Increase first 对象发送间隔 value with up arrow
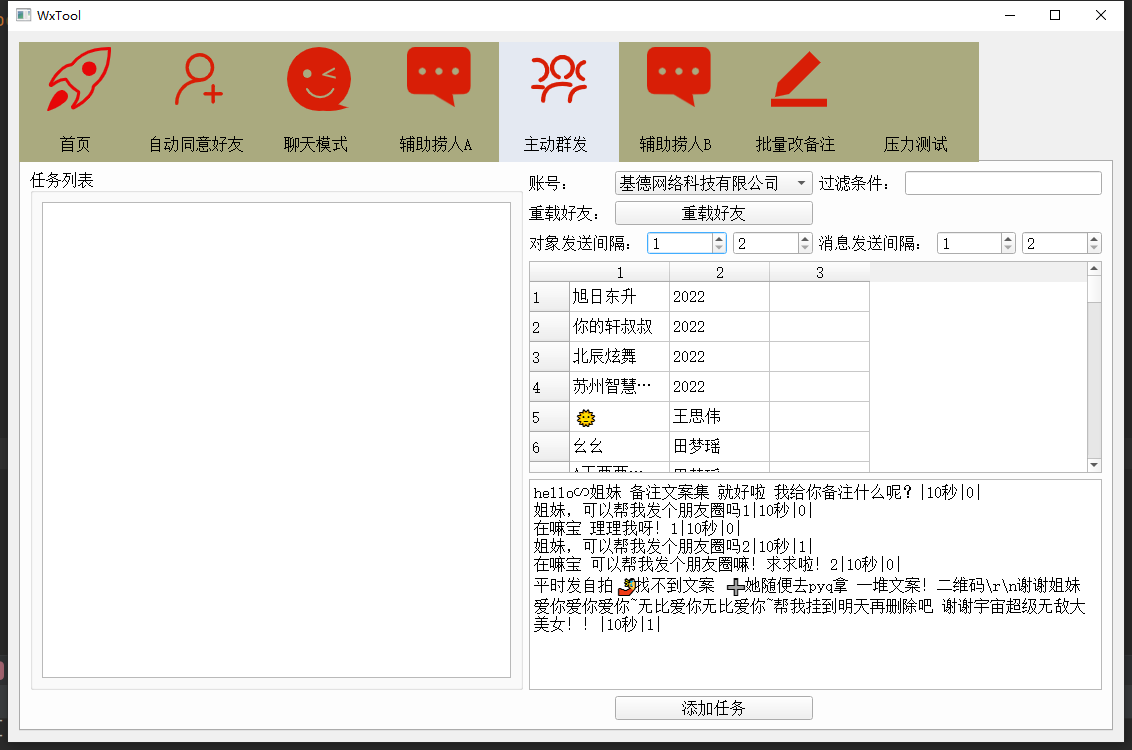This screenshot has height=750, width=1132. [719, 238]
